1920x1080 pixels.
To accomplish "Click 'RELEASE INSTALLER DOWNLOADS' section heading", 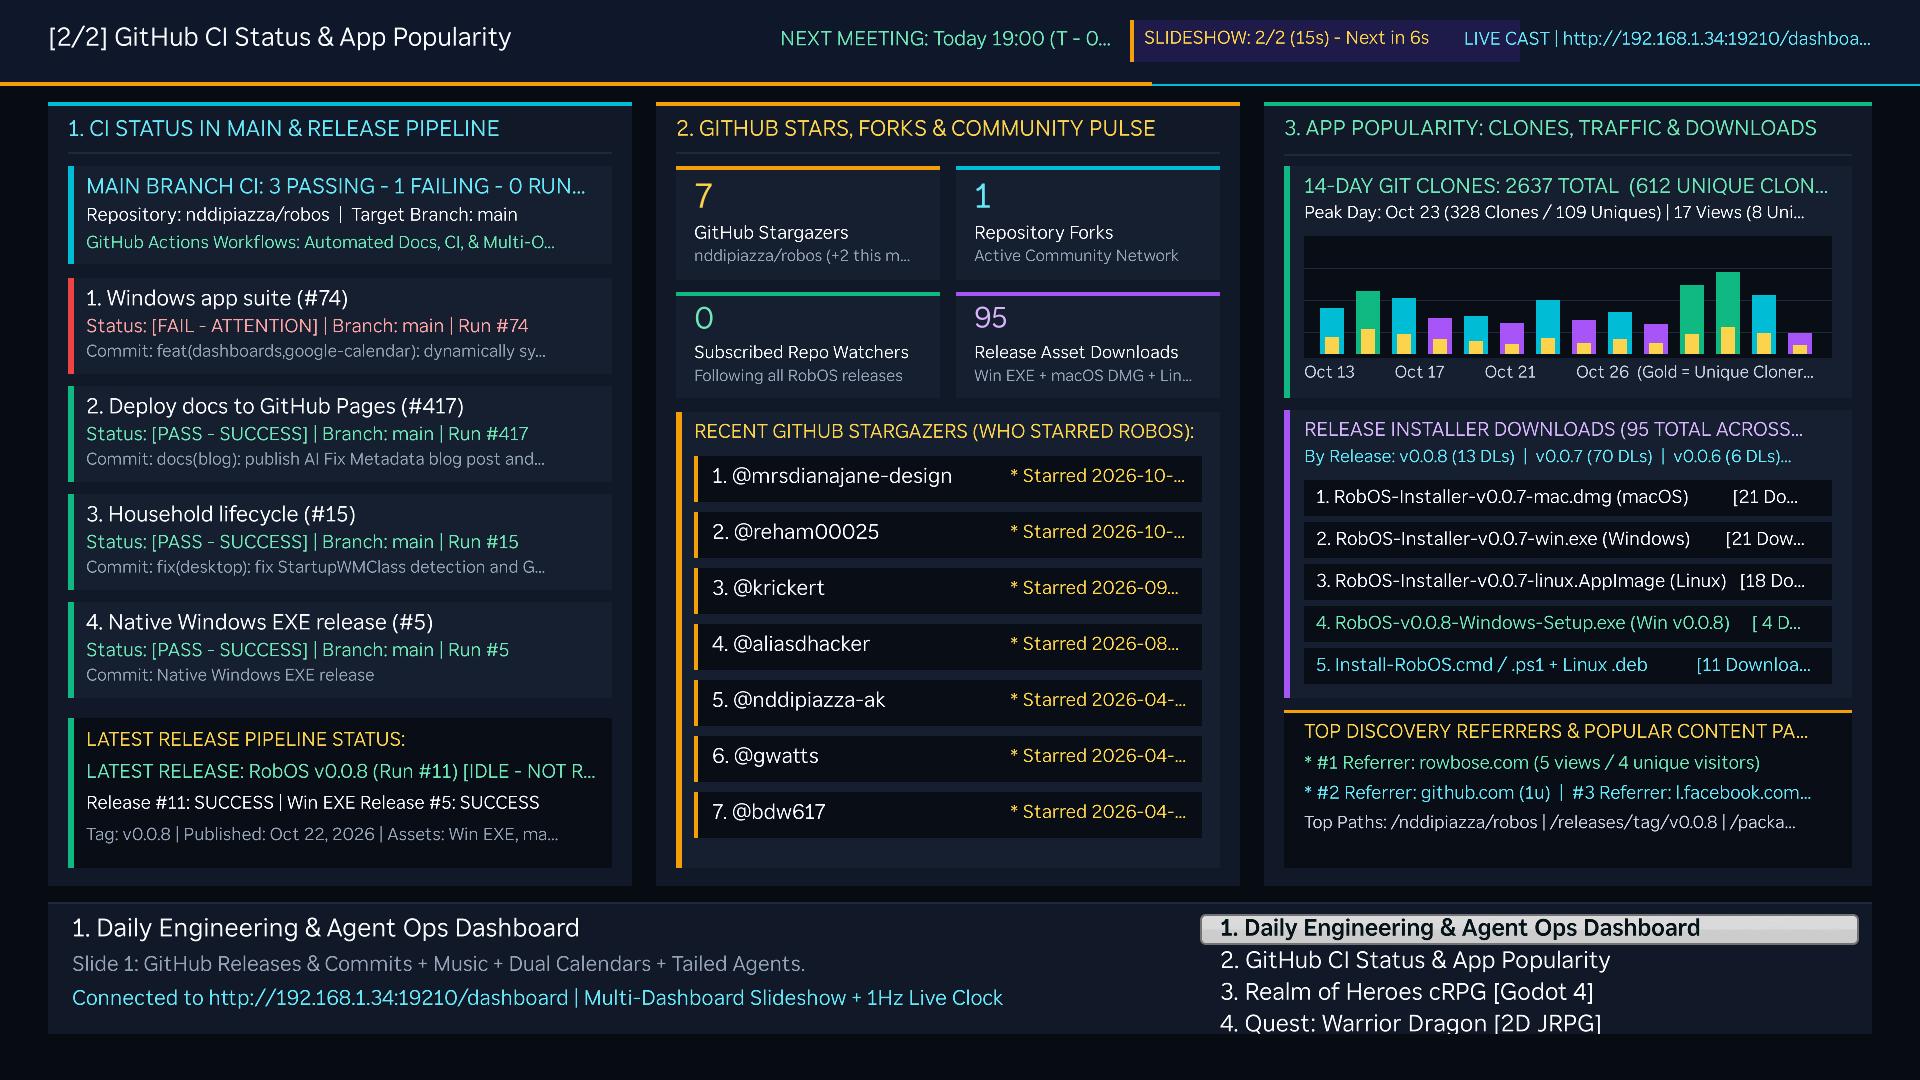I will [x=1553, y=429].
